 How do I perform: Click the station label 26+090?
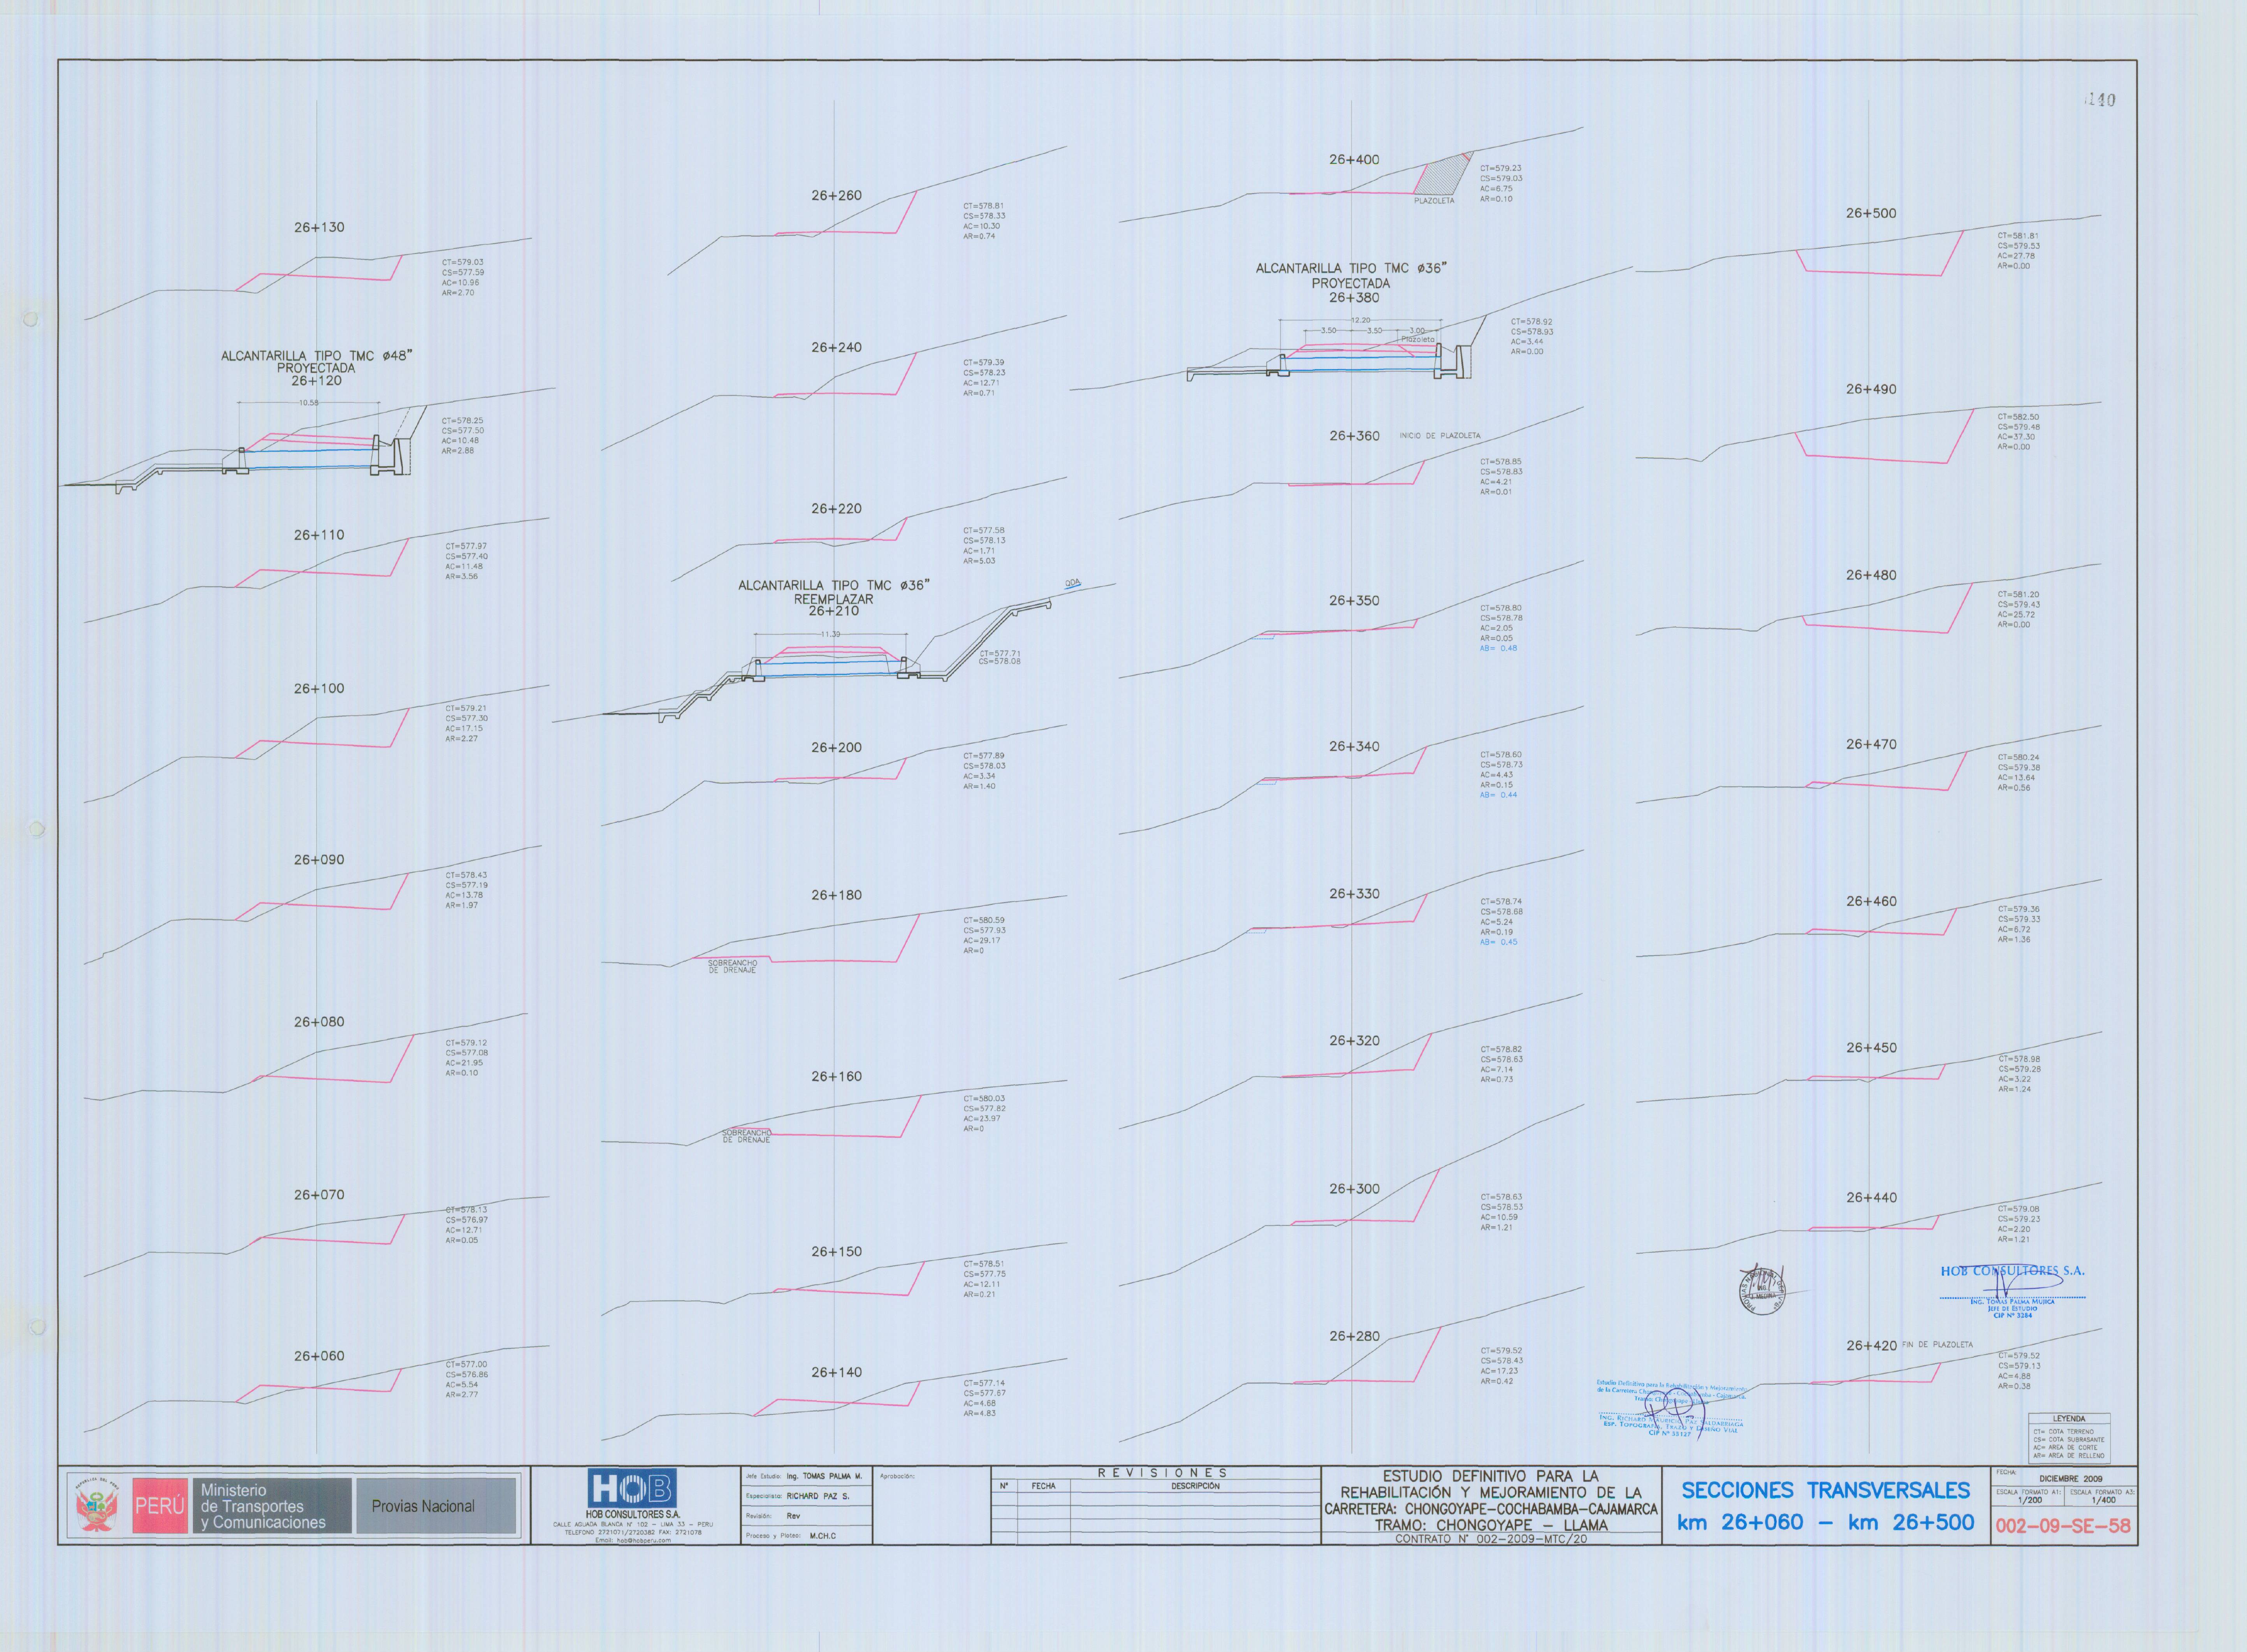[x=319, y=860]
